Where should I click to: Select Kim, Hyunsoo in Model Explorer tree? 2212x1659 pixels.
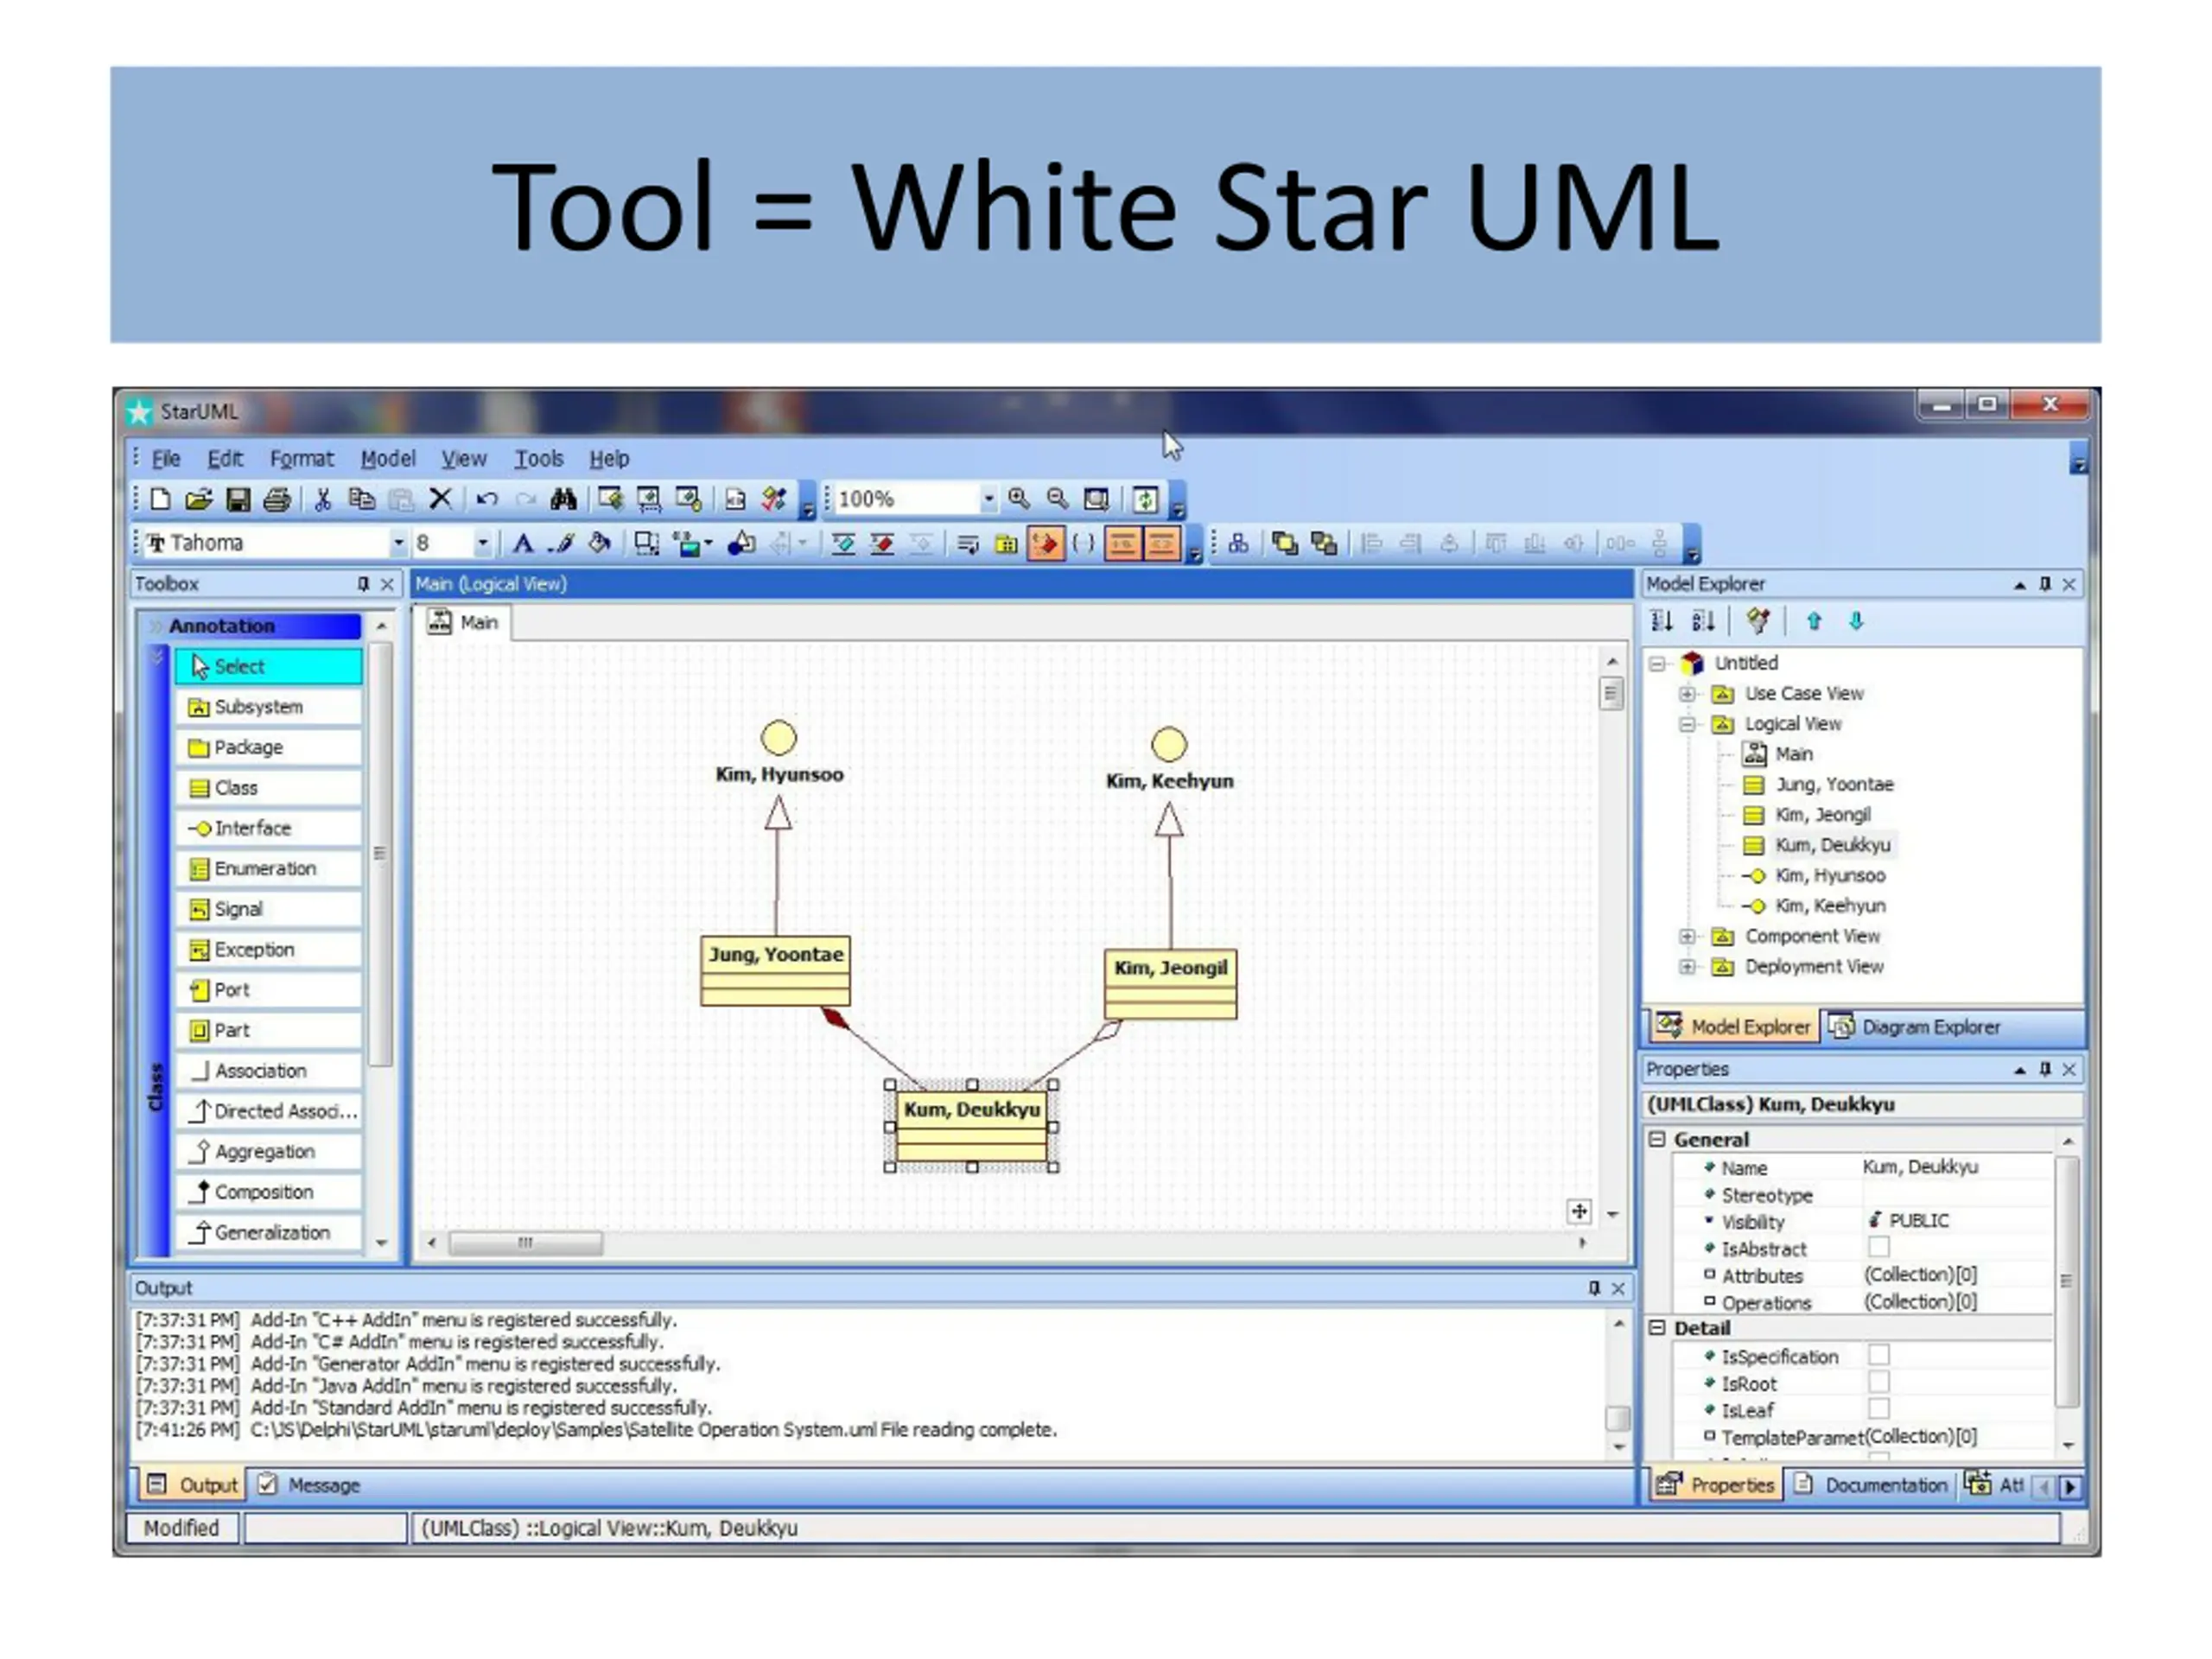click(x=1830, y=875)
